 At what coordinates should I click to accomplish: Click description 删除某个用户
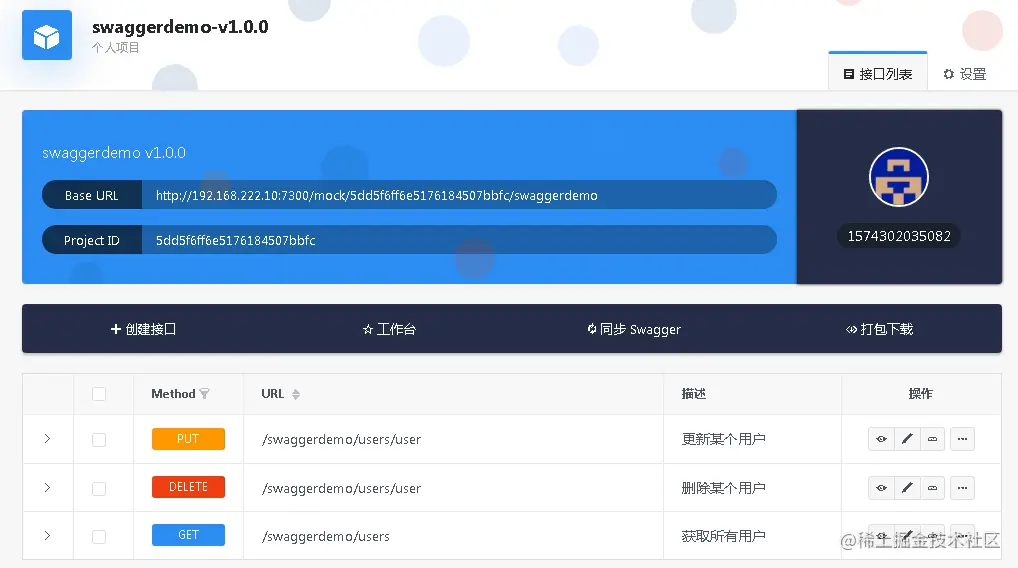(723, 488)
